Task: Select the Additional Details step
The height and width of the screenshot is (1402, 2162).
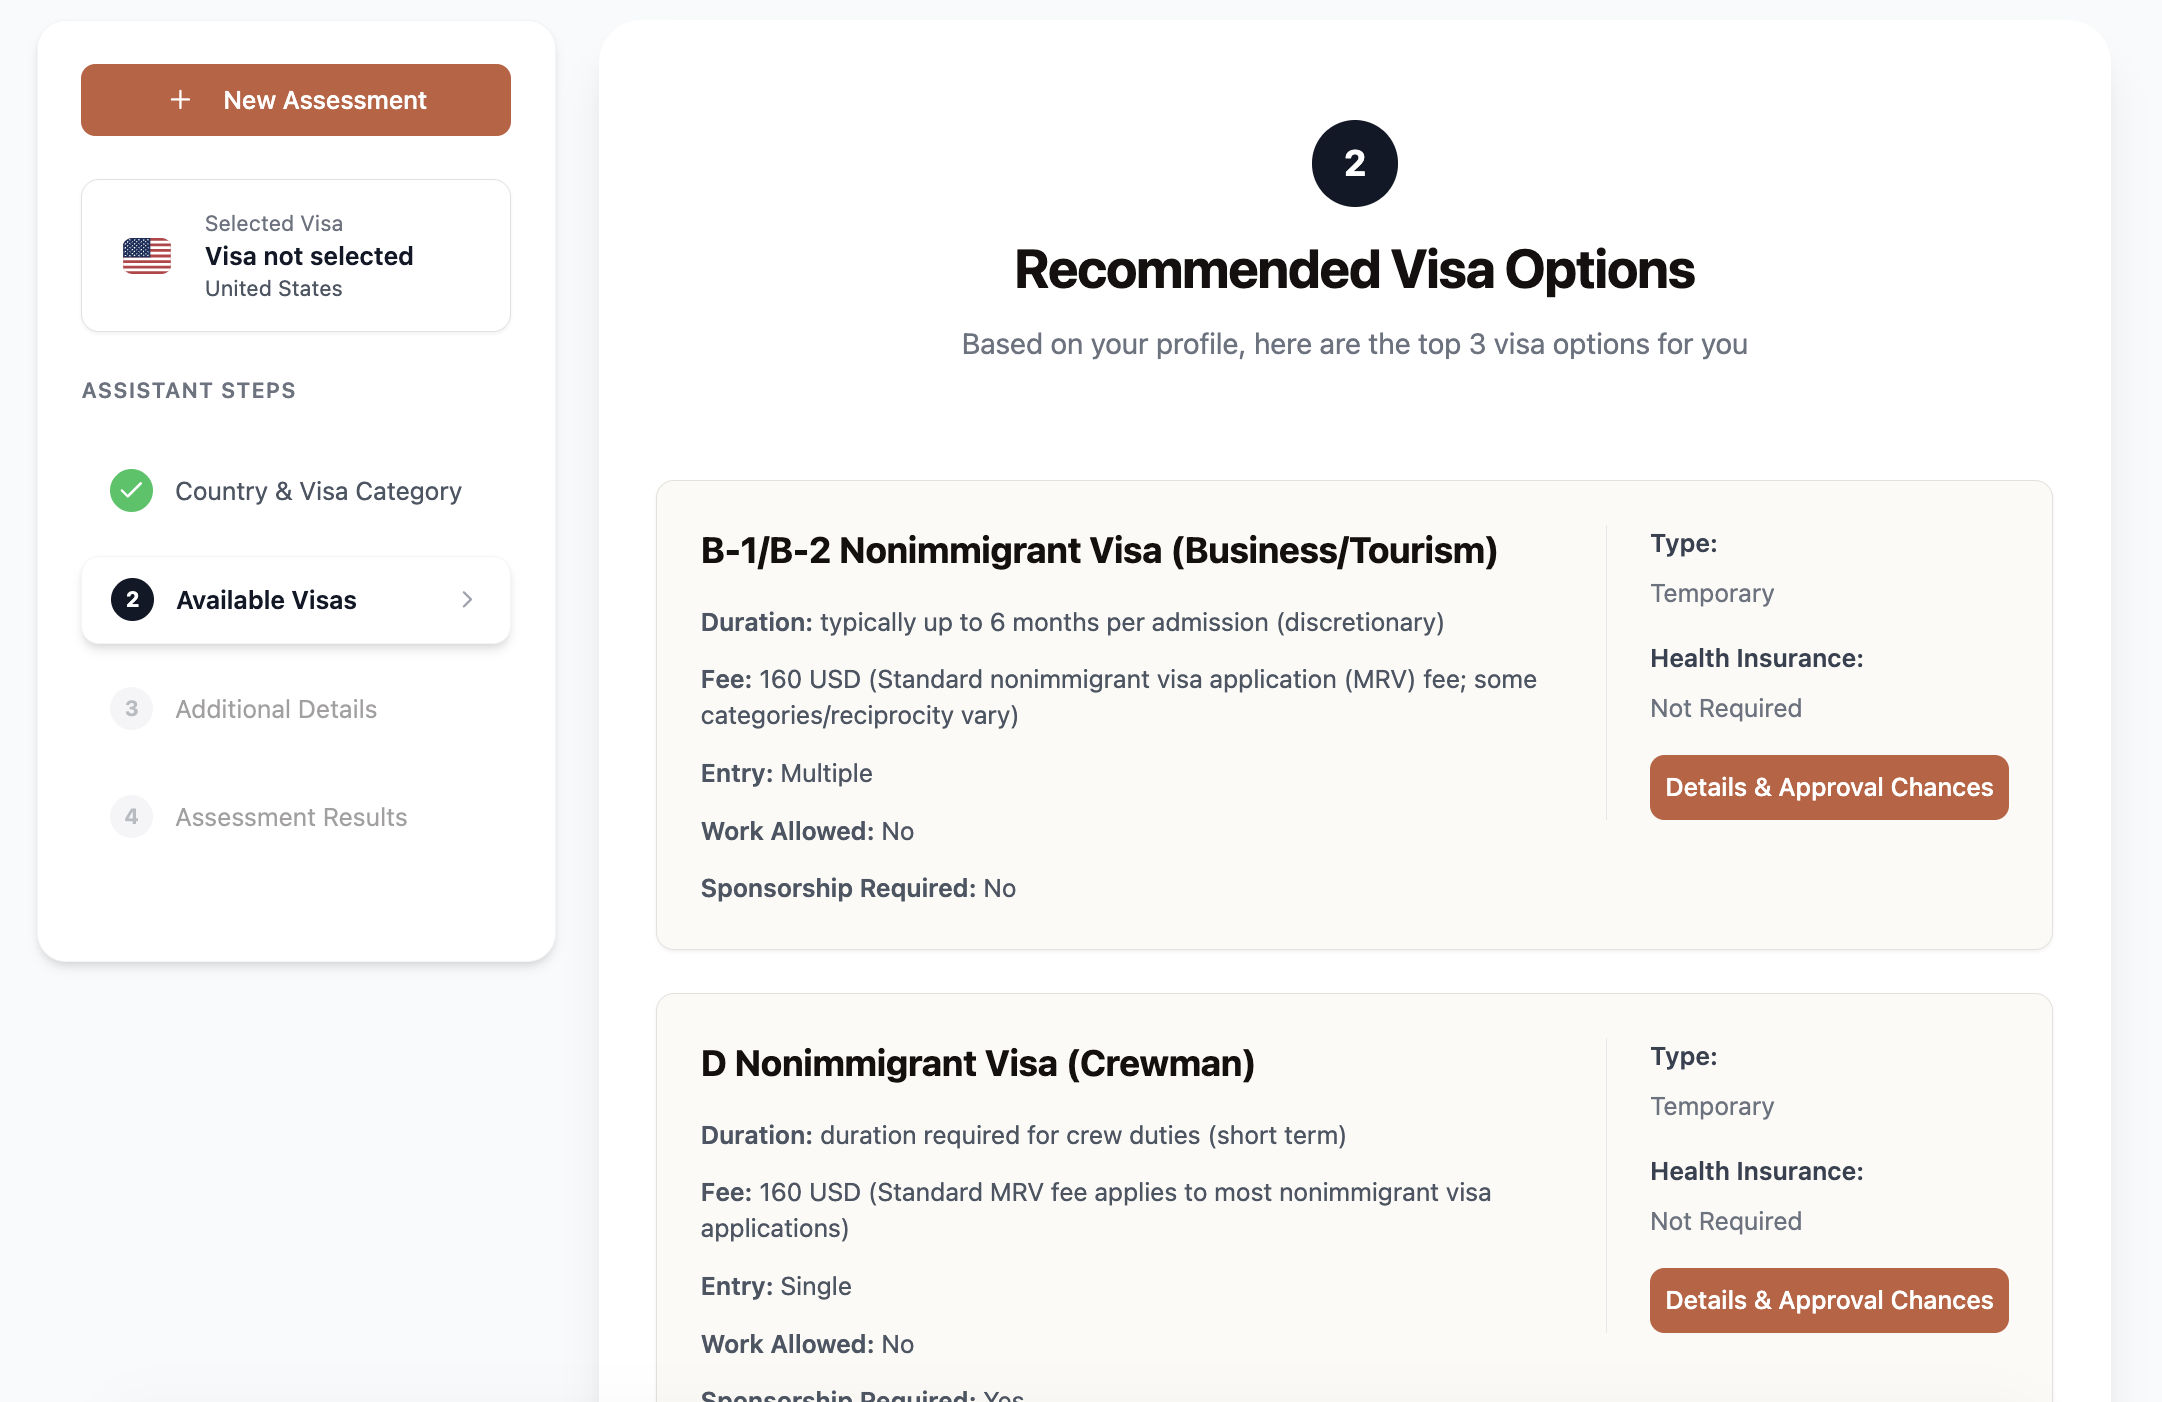Action: click(x=277, y=709)
